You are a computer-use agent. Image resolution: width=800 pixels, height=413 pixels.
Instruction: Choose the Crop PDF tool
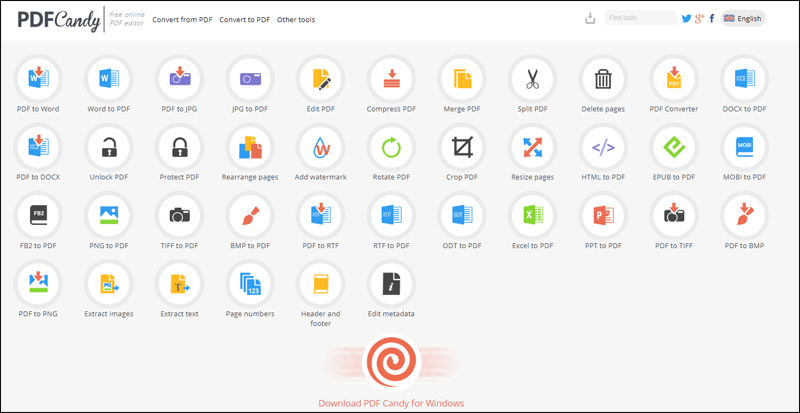462,148
